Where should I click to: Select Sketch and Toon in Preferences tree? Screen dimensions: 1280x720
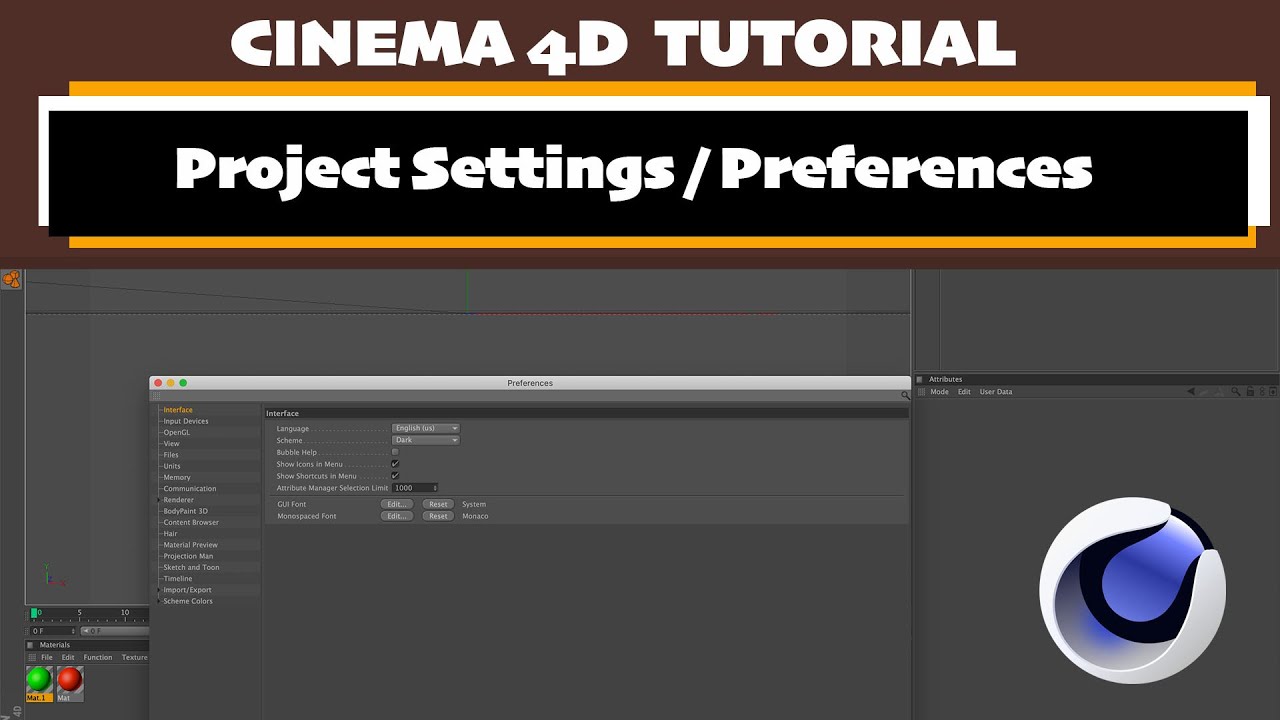[x=191, y=567]
